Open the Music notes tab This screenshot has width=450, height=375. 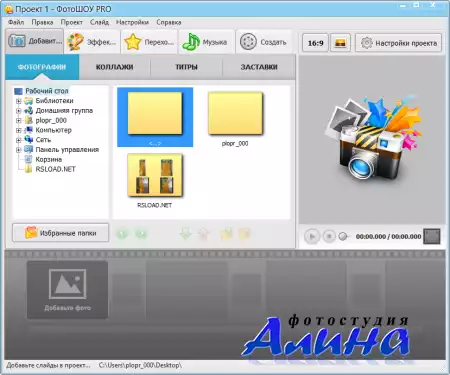click(x=207, y=42)
